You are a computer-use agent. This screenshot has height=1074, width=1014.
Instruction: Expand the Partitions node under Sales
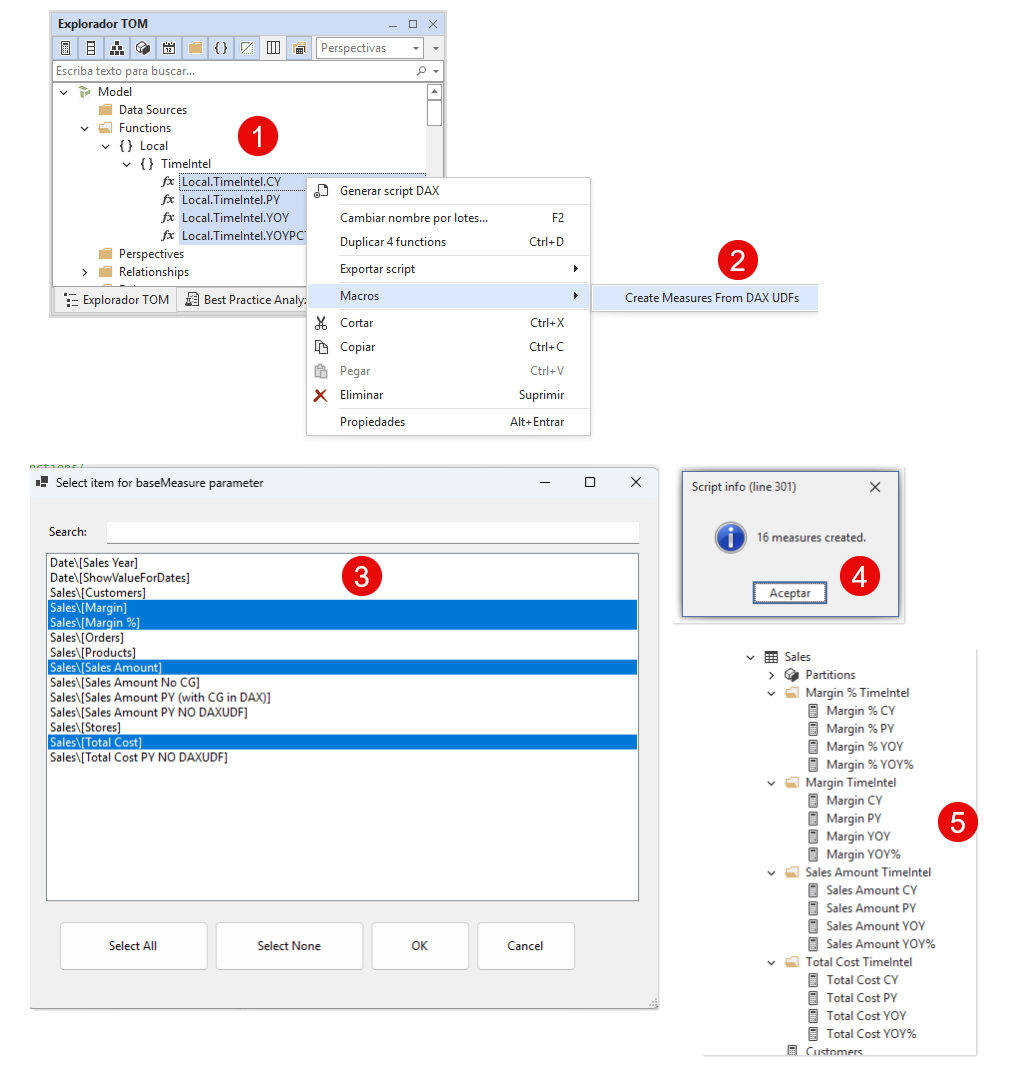[771, 675]
